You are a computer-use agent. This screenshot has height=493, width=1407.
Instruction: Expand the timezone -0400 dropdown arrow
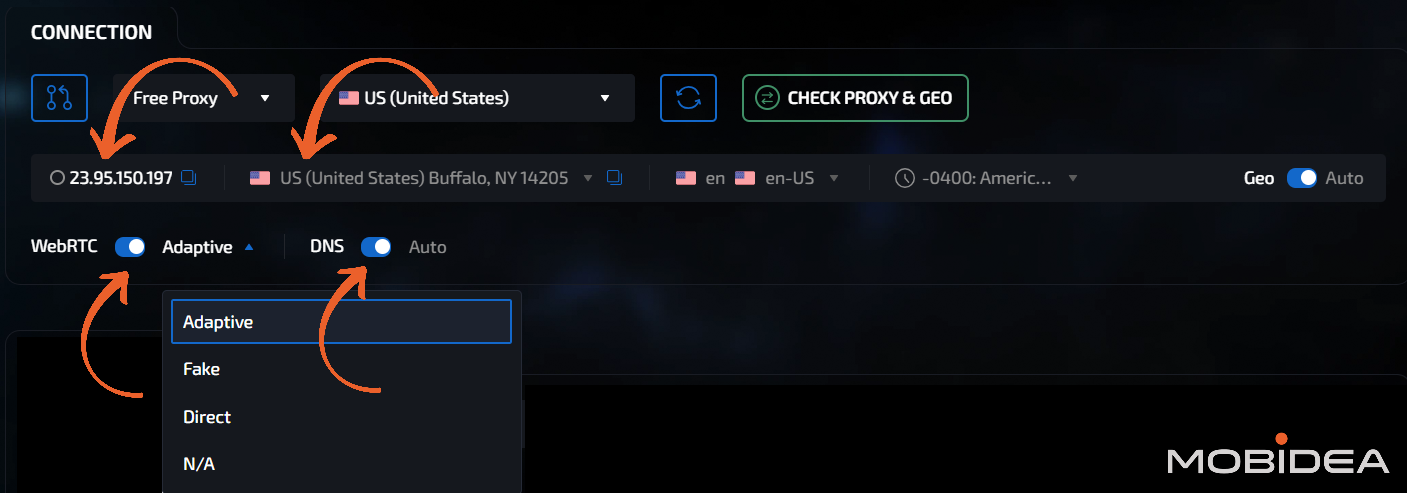[1073, 178]
